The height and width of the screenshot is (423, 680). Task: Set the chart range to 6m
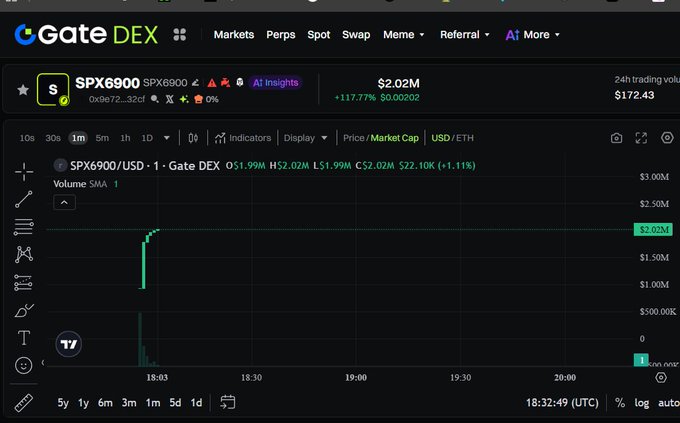105,403
